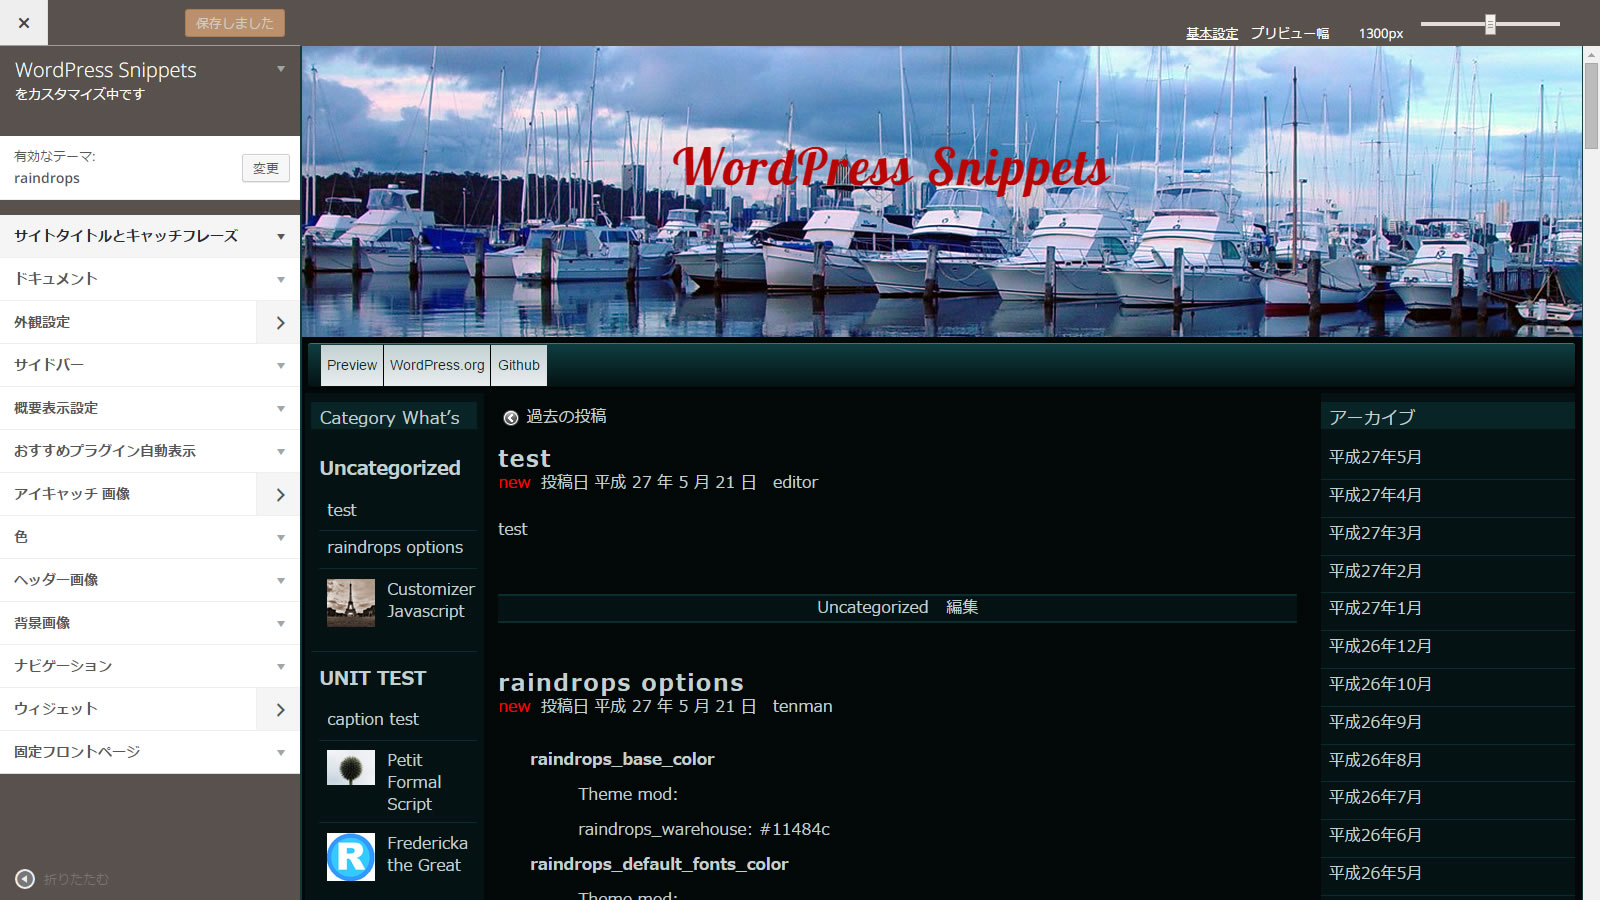Expand the 固定フロントページ section
Screen dimensions: 1600x900
150,752
